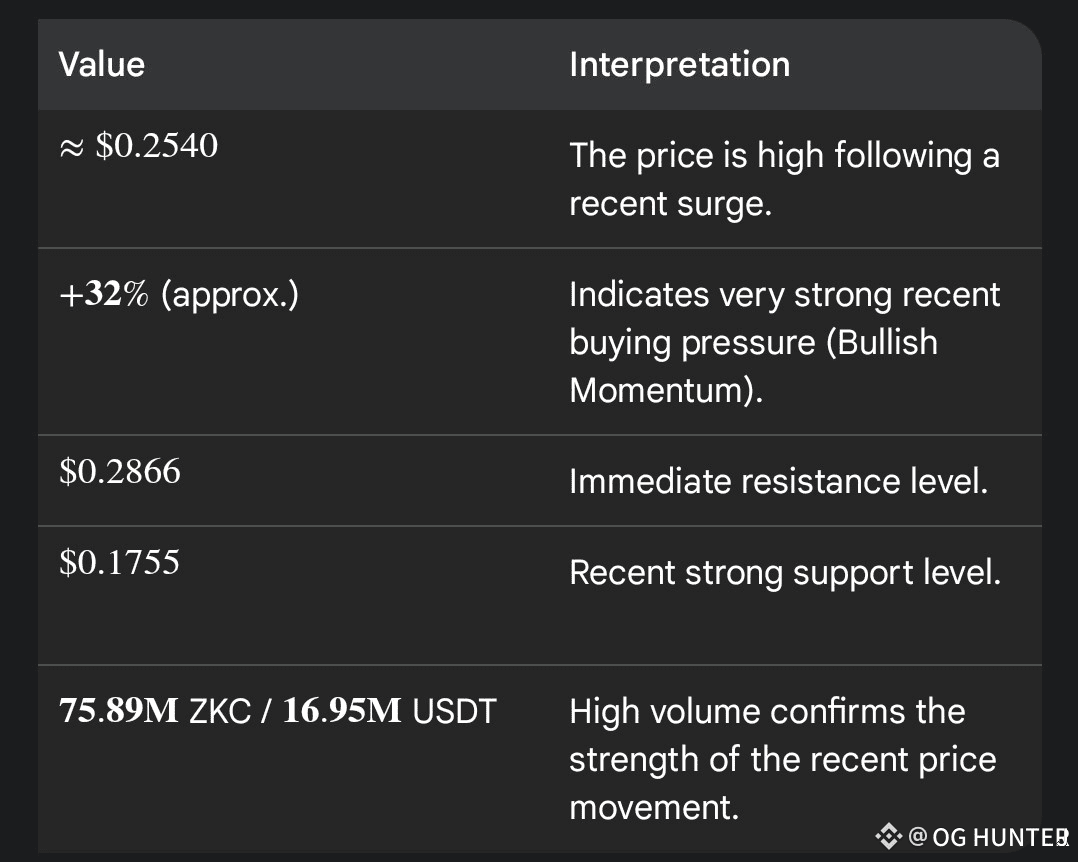Select the Interpretation column header
The width and height of the screenshot is (1078, 862).
tap(679, 65)
